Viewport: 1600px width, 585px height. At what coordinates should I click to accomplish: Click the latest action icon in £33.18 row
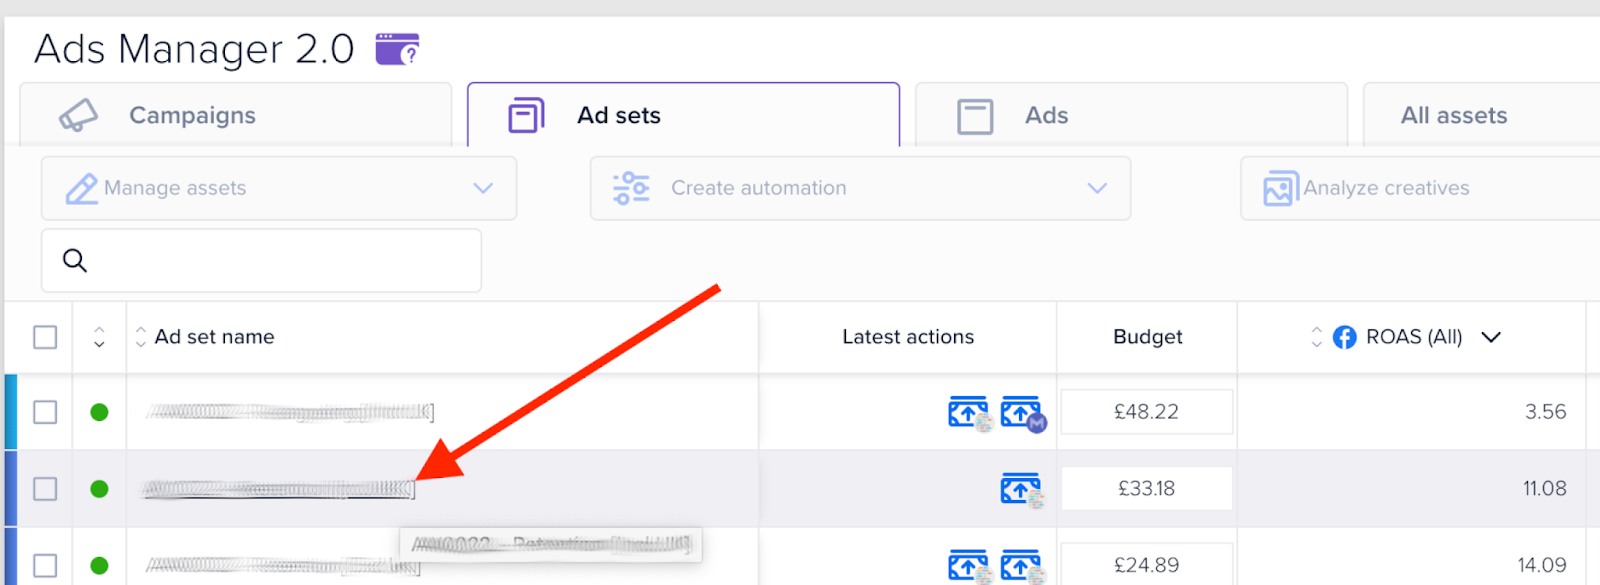pyautogui.click(x=1022, y=490)
